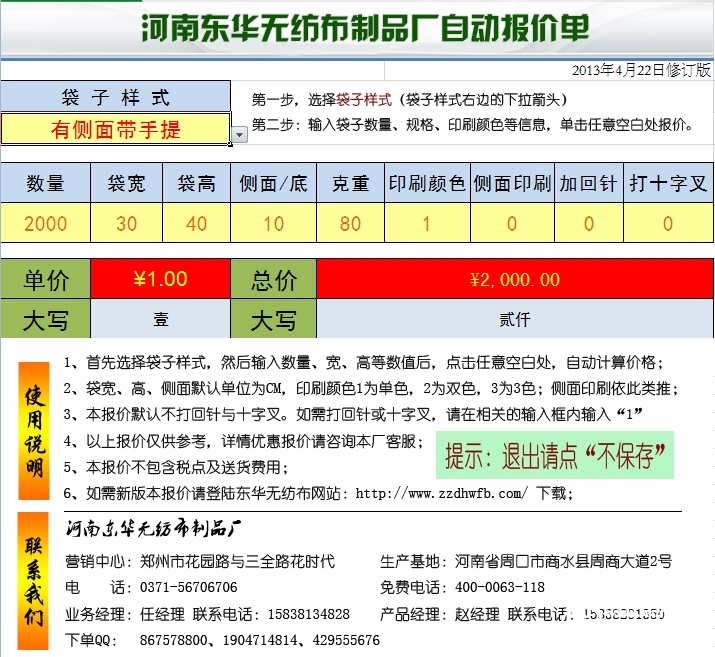Click the uppercase total 贰仟 cell

pyautogui.click(x=514, y=320)
